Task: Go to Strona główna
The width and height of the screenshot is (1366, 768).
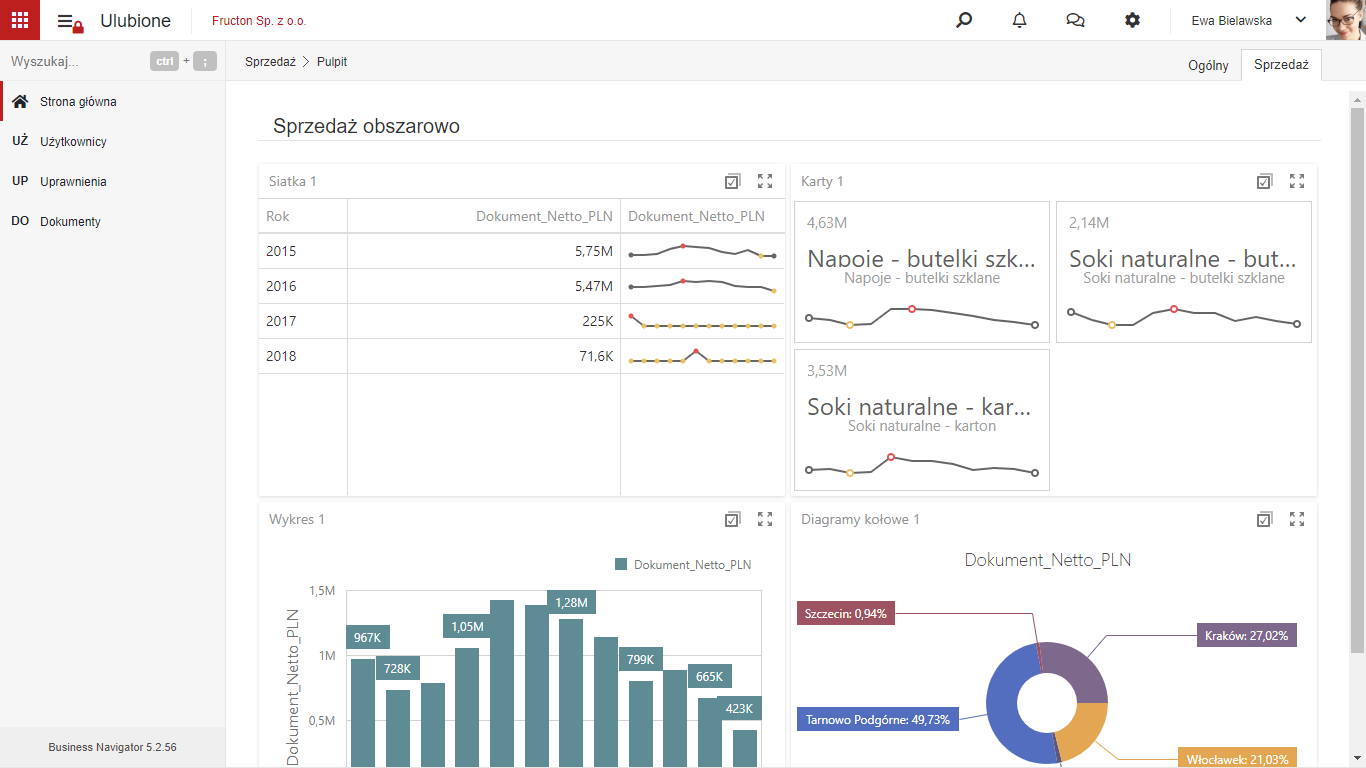Action: point(78,102)
